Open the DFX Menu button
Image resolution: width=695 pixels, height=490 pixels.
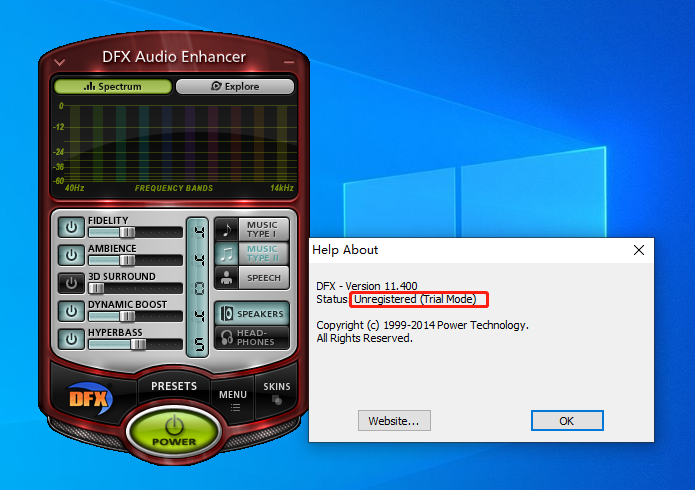tap(233, 400)
